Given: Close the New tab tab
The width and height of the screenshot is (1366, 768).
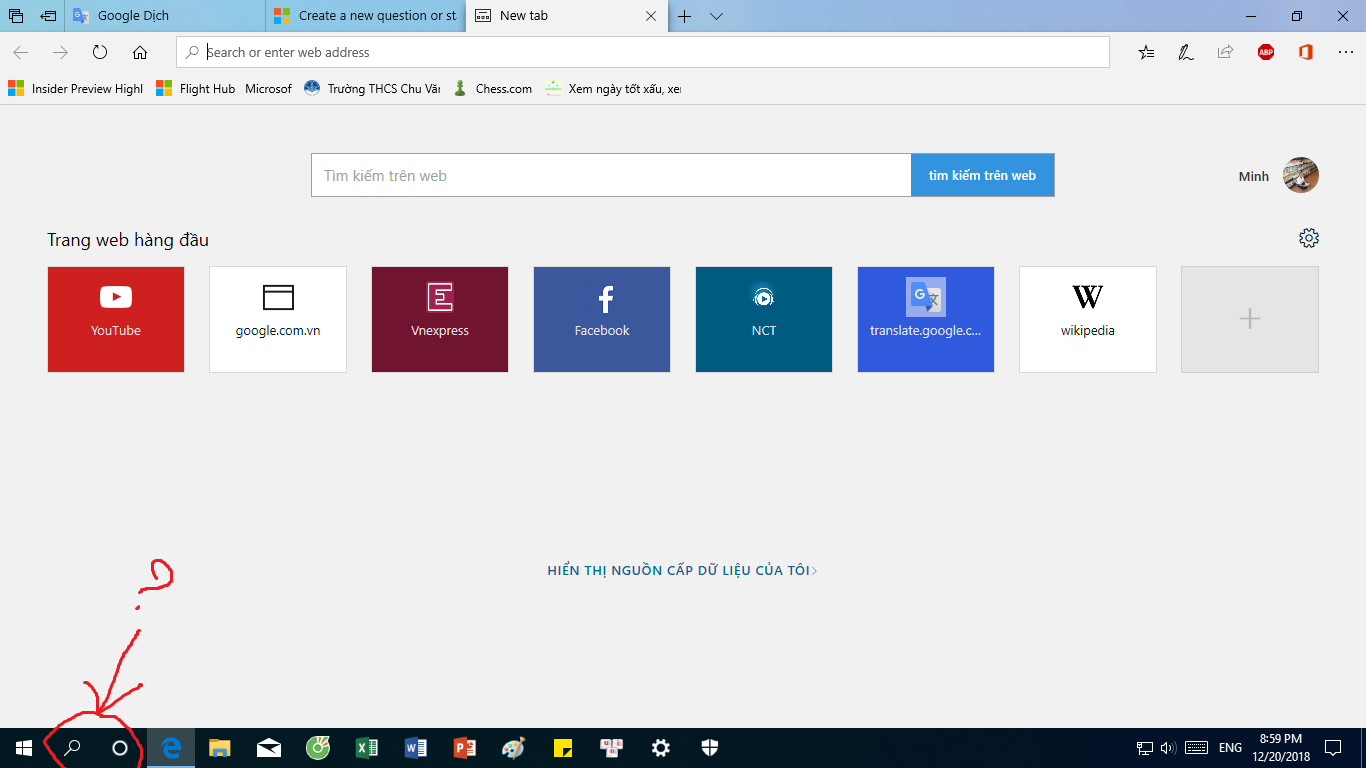Looking at the screenshot, I should pos(651,16).
